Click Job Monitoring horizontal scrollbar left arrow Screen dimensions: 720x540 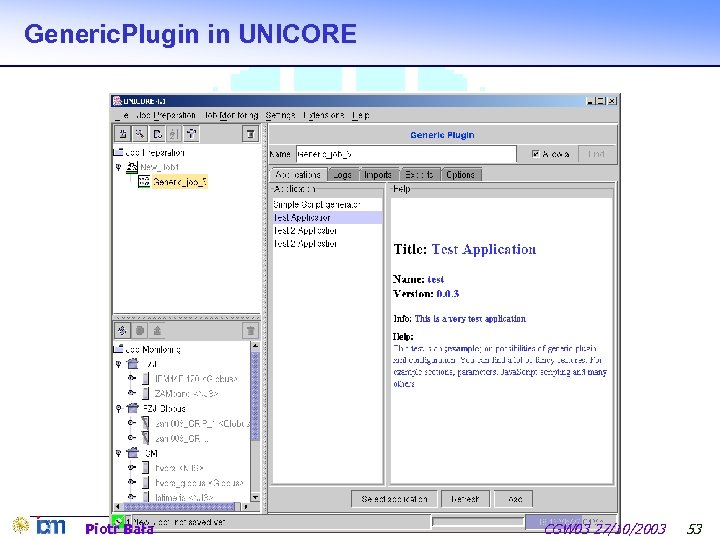pos(118,506)
